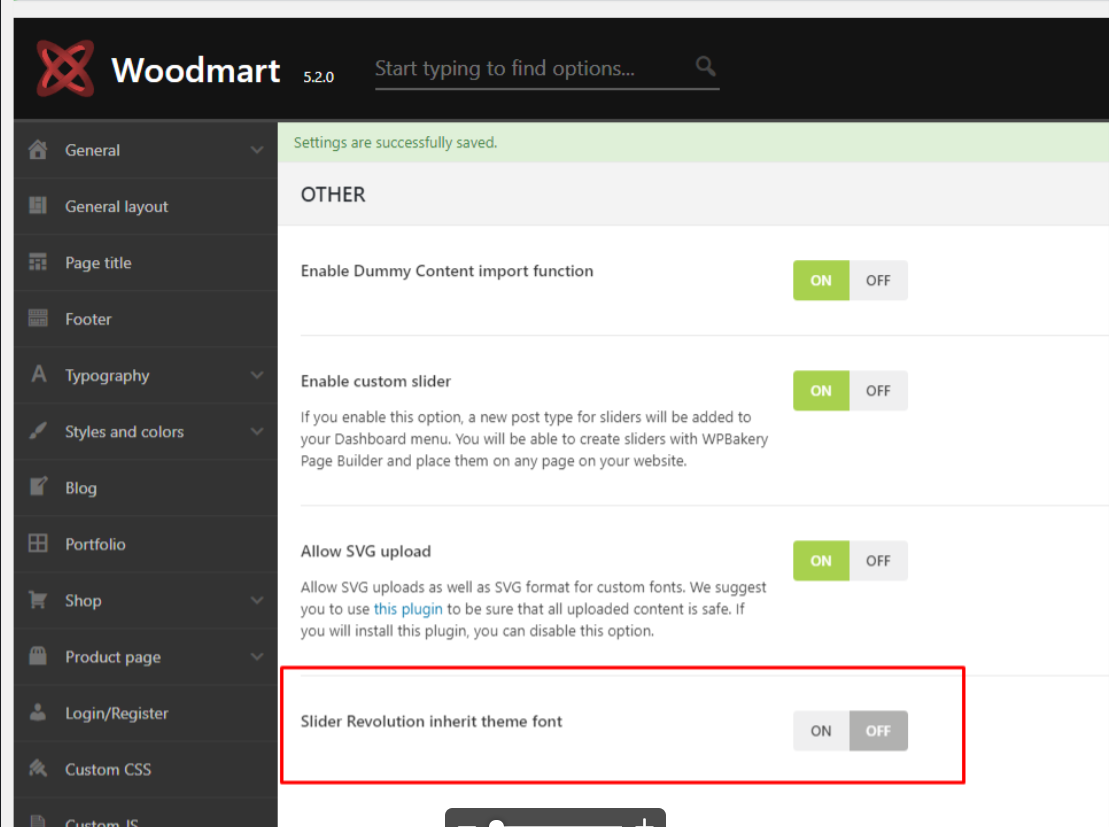Expand the General section chevron
The image size is (1109, 827).
click(257, 150)
